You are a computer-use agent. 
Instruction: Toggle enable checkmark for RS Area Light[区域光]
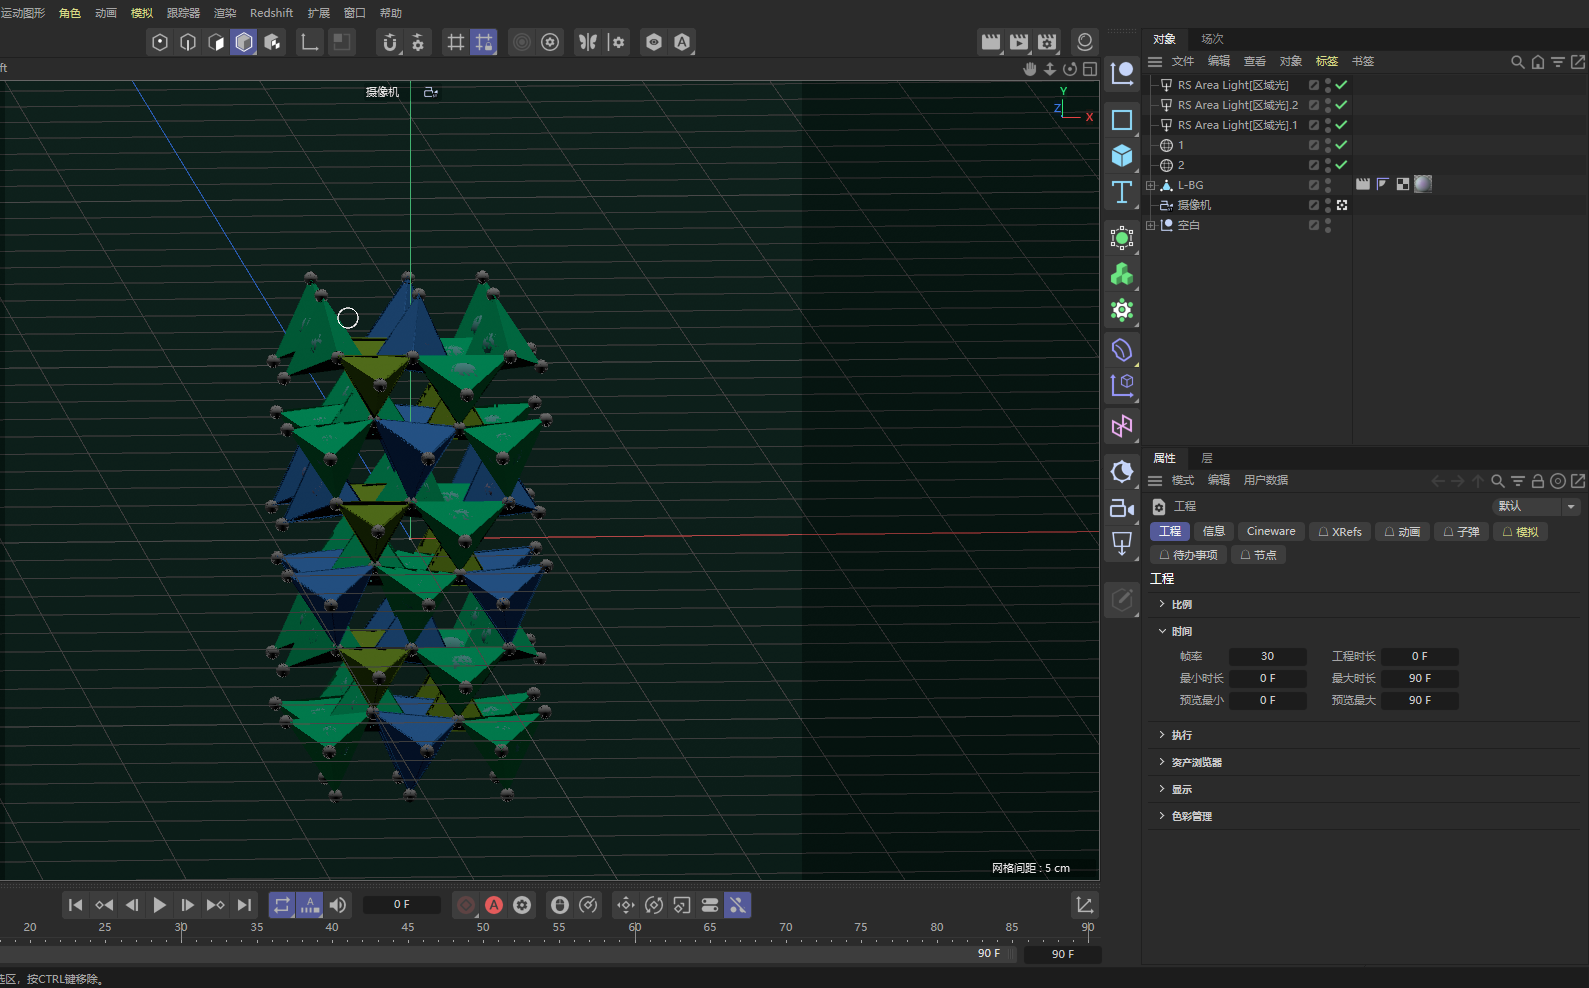coord(1342,85)
